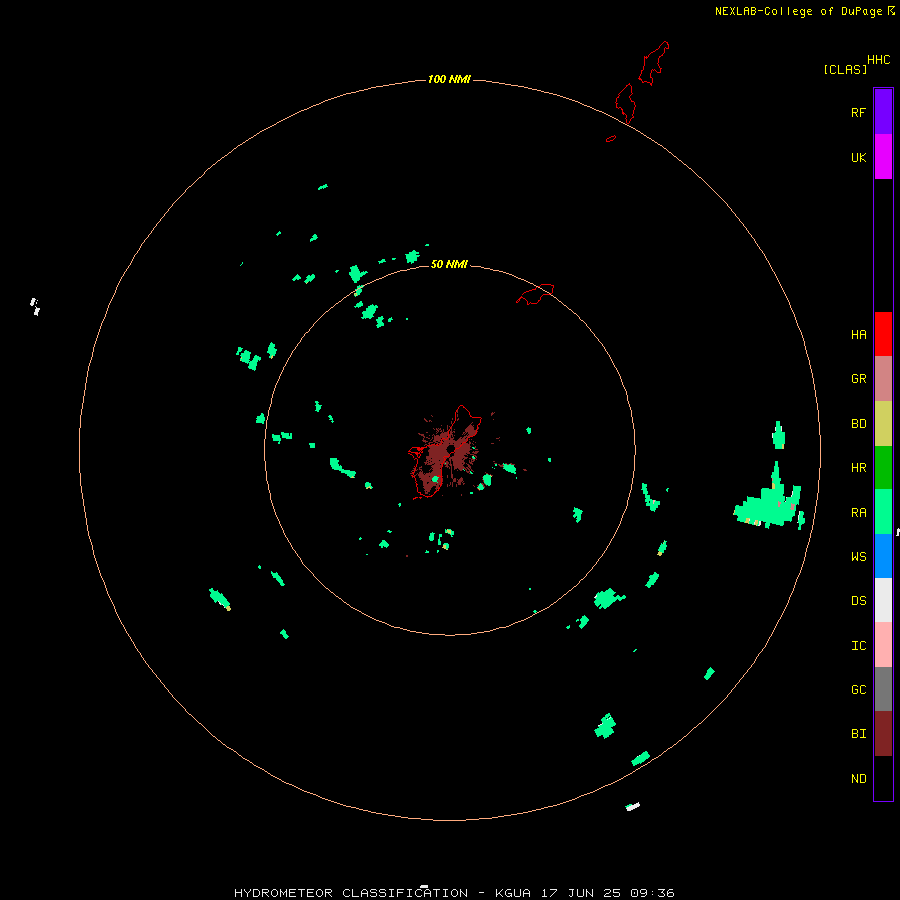This screenshot has width=900, height=900.
Task: Click the ND legend label
Action: pyautogui.click(x=858, y=779)
